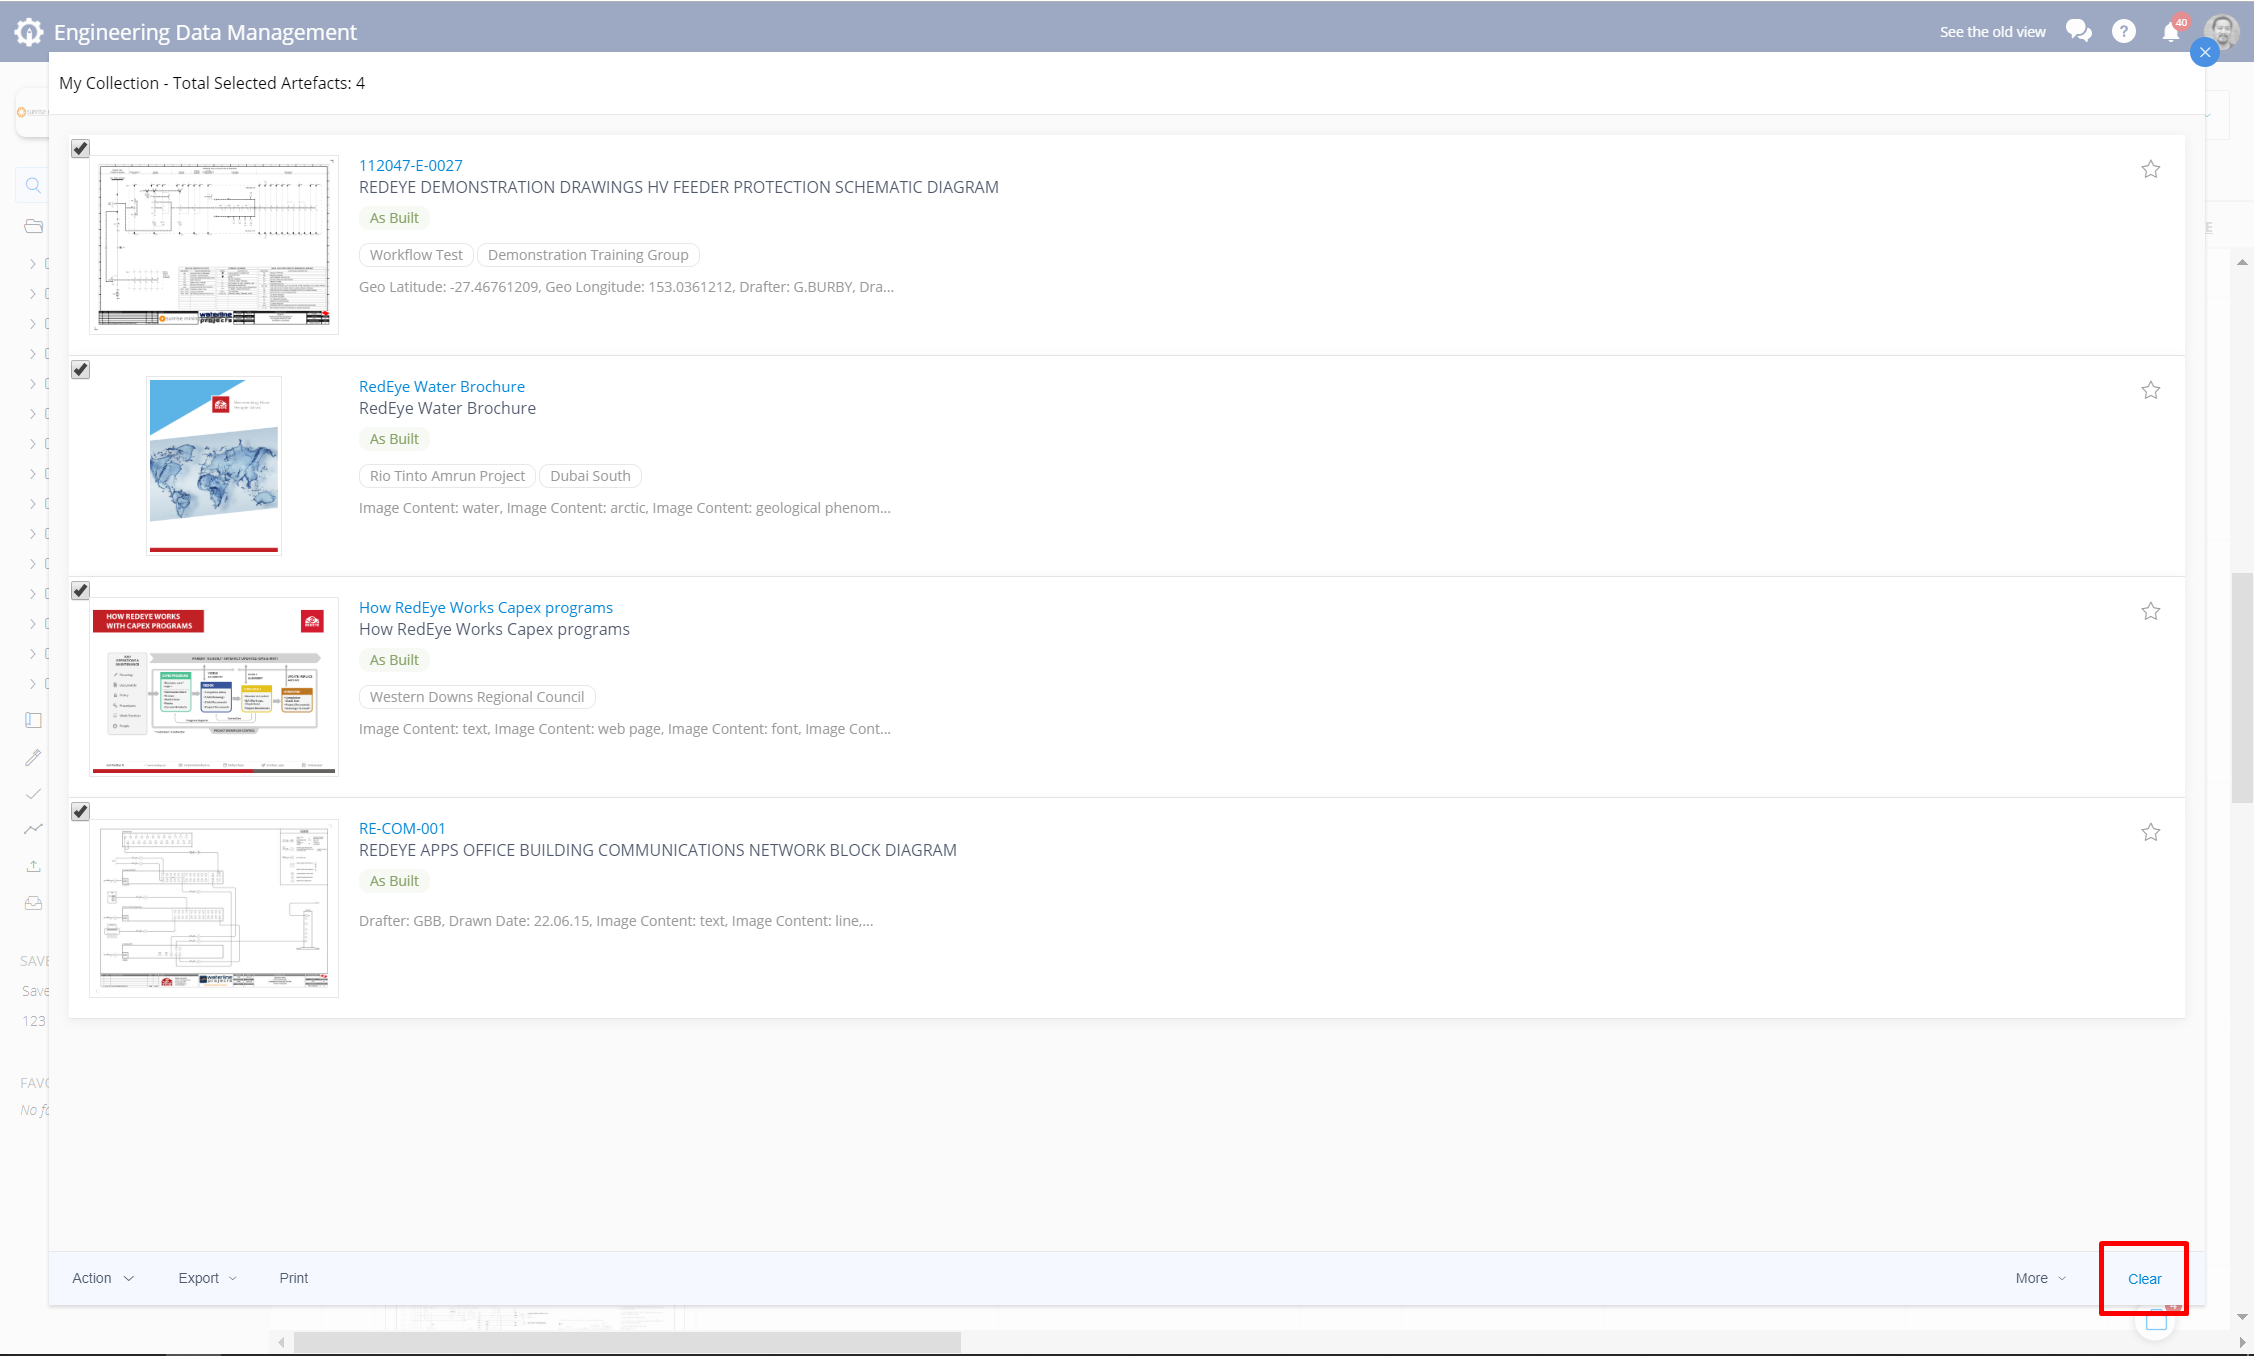The image size is (2254, 1356).
Task: Open the user profile avatar
Action: [2222, 31]
